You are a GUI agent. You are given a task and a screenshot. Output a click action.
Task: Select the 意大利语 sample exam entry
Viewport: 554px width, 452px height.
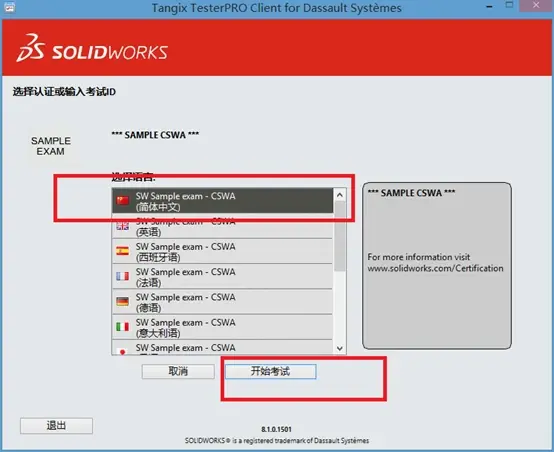[x=223, y=327]
